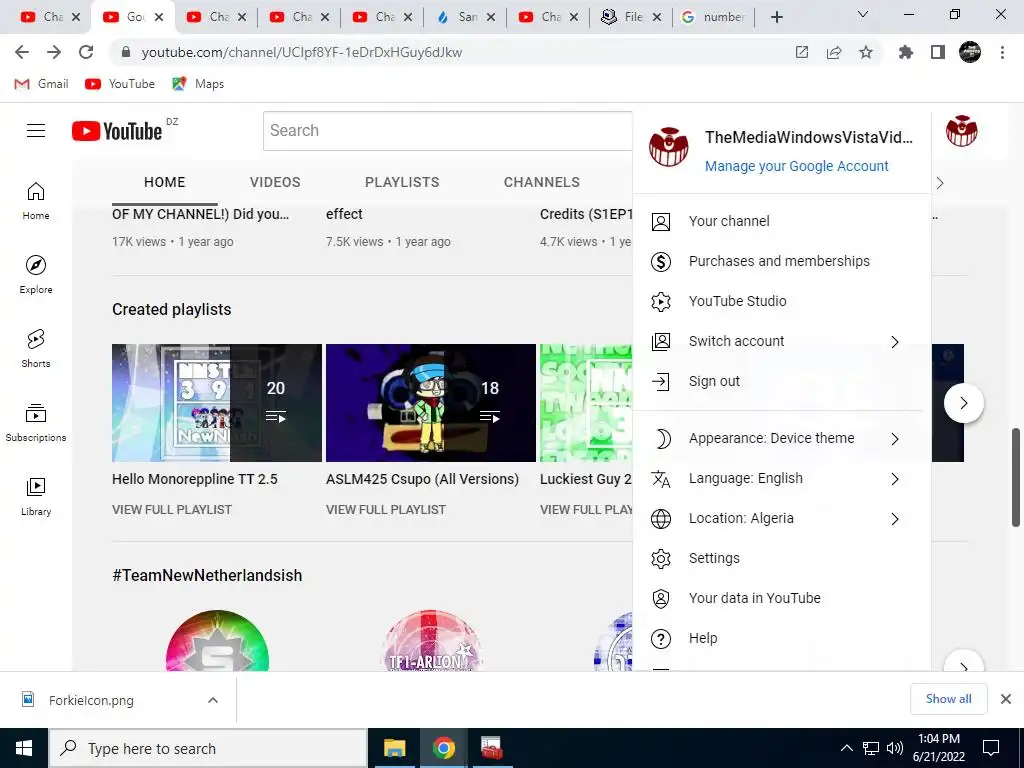Switch to the File browser tab

pos(630,17)
